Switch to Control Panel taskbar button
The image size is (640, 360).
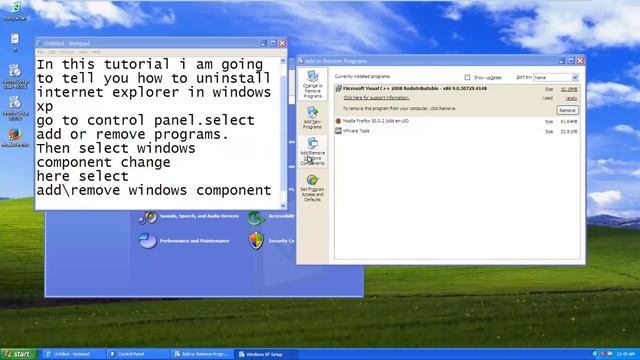138,354
